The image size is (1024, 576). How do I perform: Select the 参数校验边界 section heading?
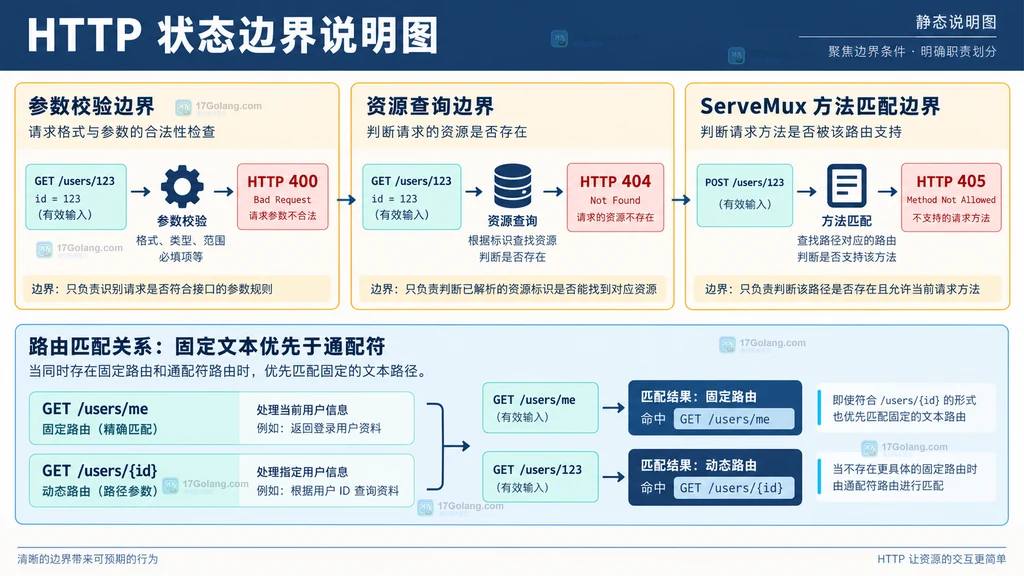[x=91, y=106]
